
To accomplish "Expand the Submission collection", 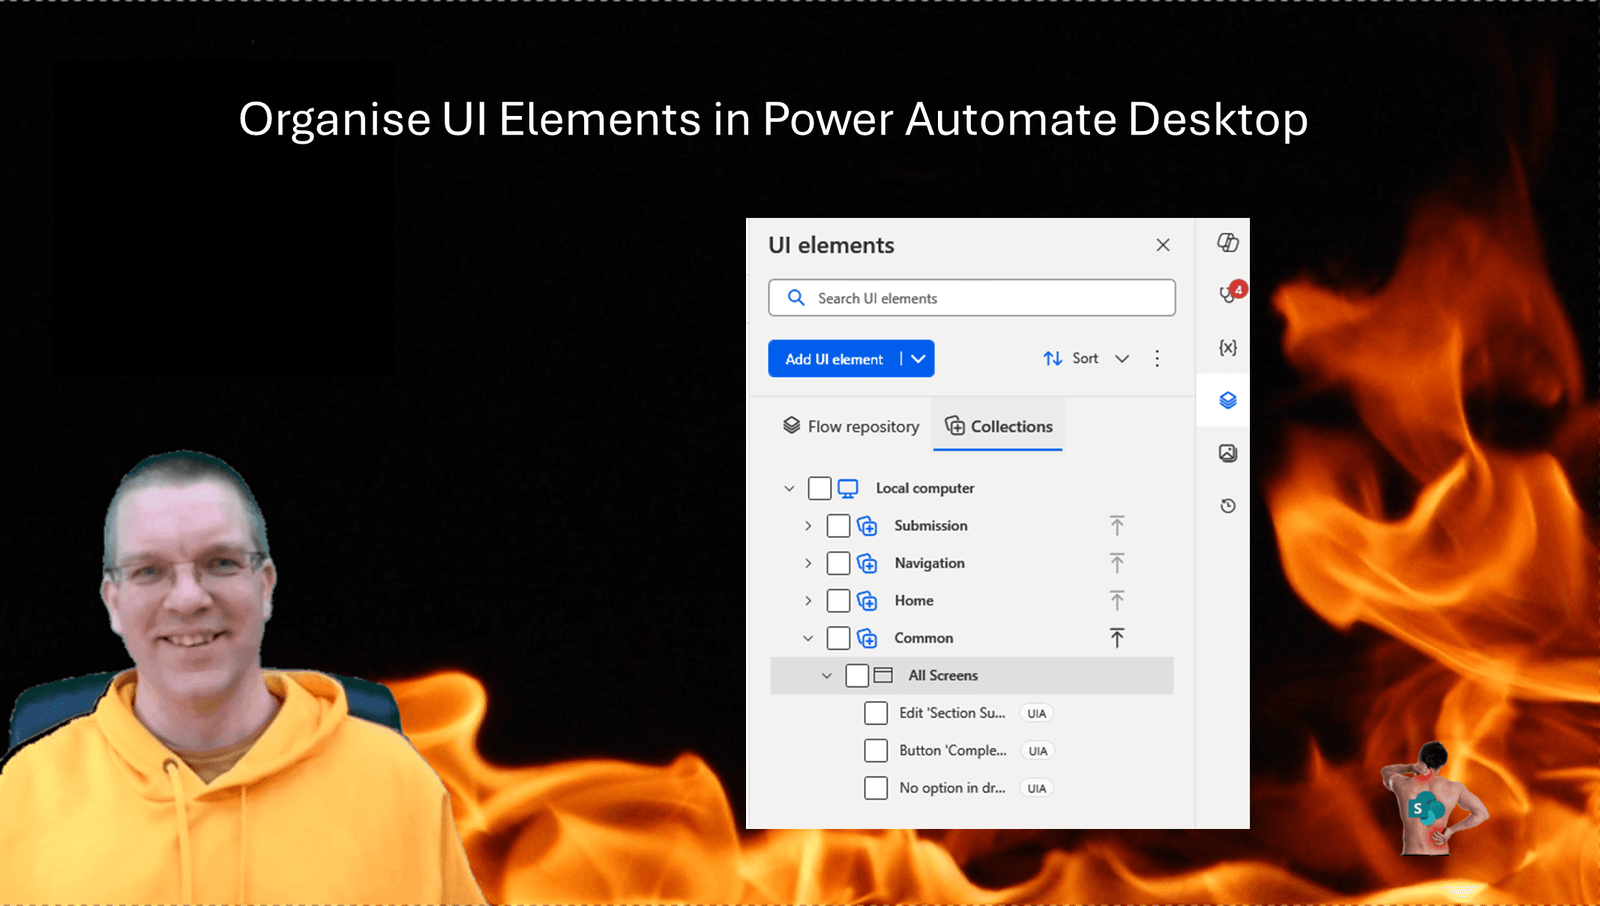I will tap(808, 526).
